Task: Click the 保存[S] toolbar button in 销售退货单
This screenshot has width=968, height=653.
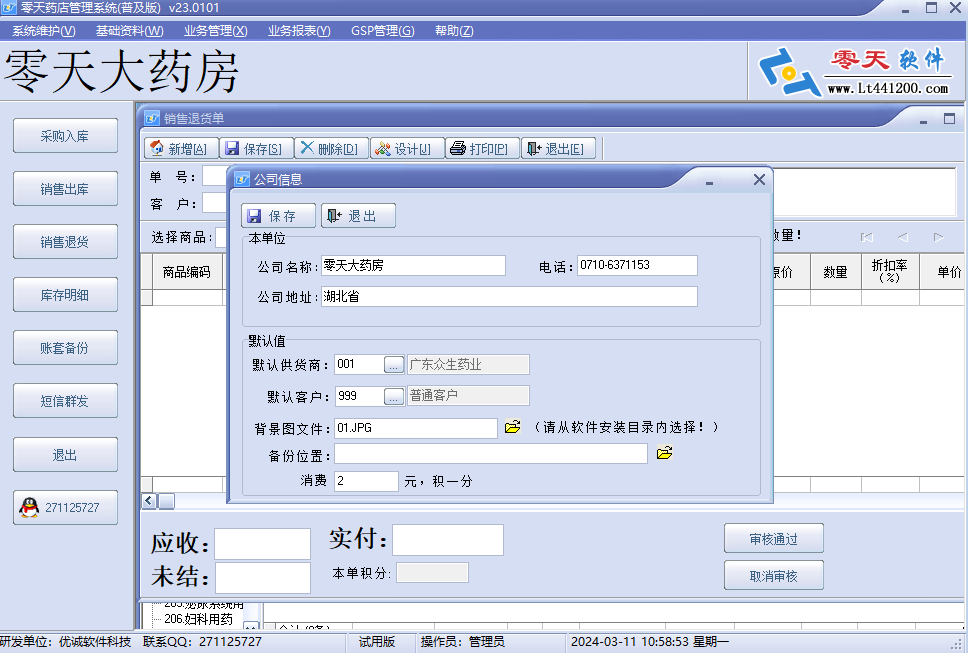Action: [256, 149]
